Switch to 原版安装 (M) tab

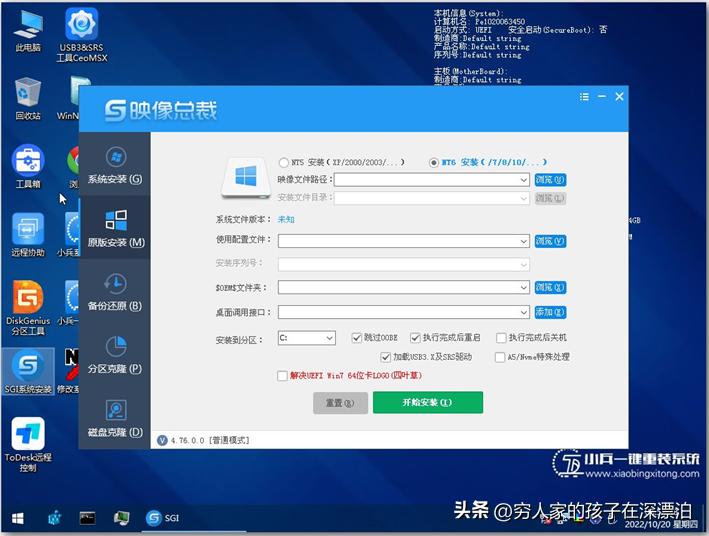[115, 228]
